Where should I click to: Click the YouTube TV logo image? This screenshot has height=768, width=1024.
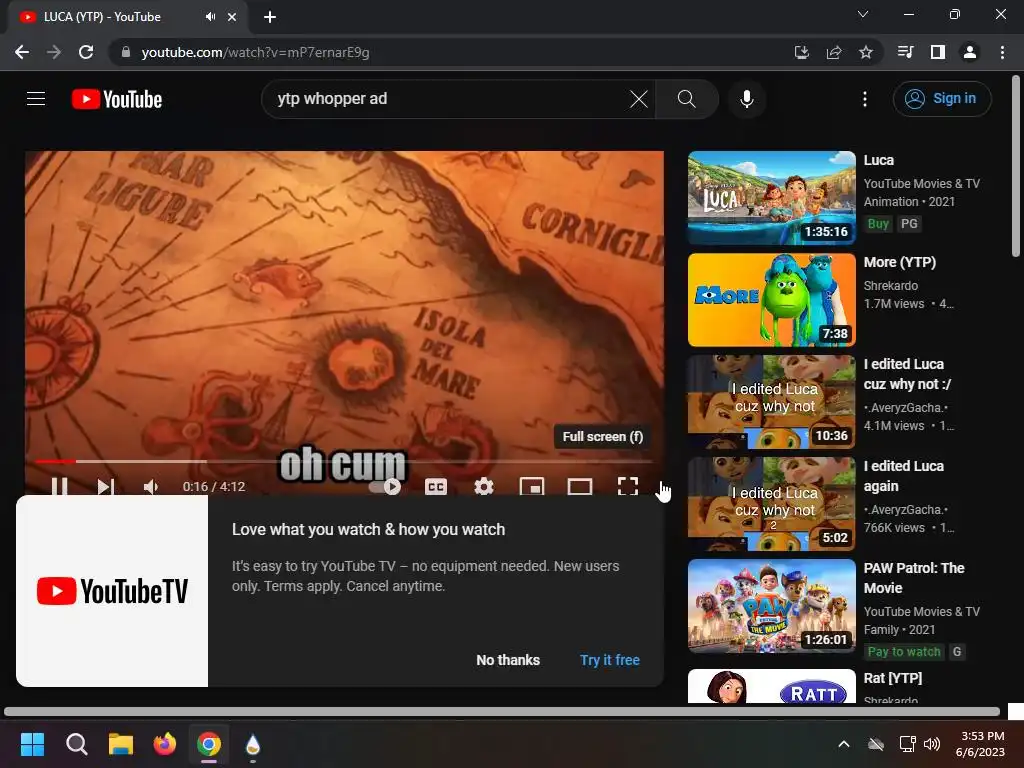coord(112,591)
